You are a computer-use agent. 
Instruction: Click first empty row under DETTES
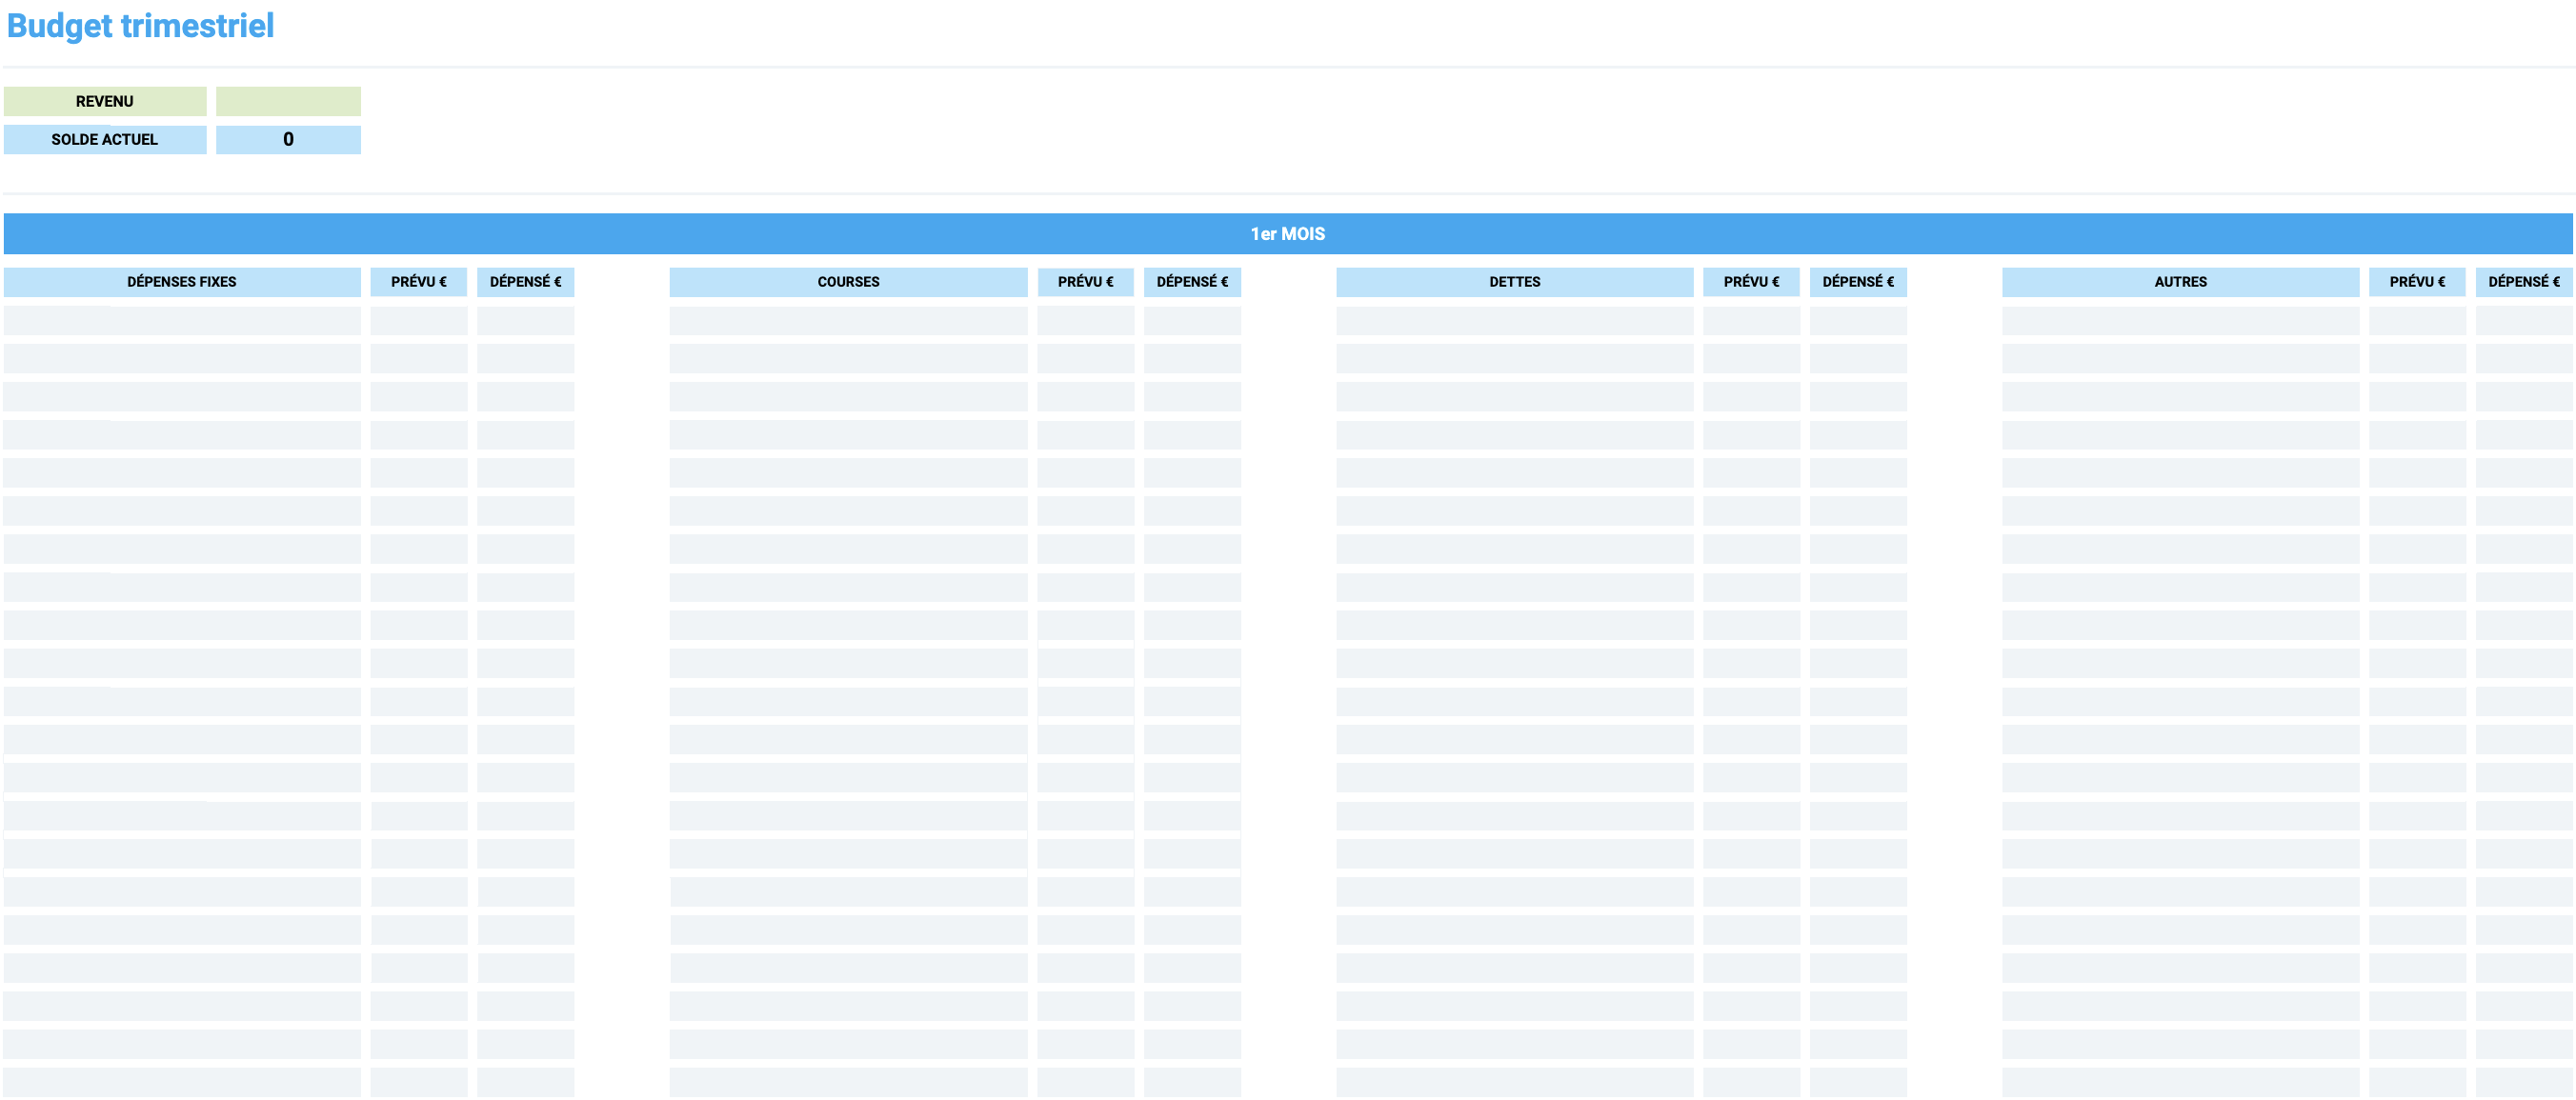tap(1515, 321)
